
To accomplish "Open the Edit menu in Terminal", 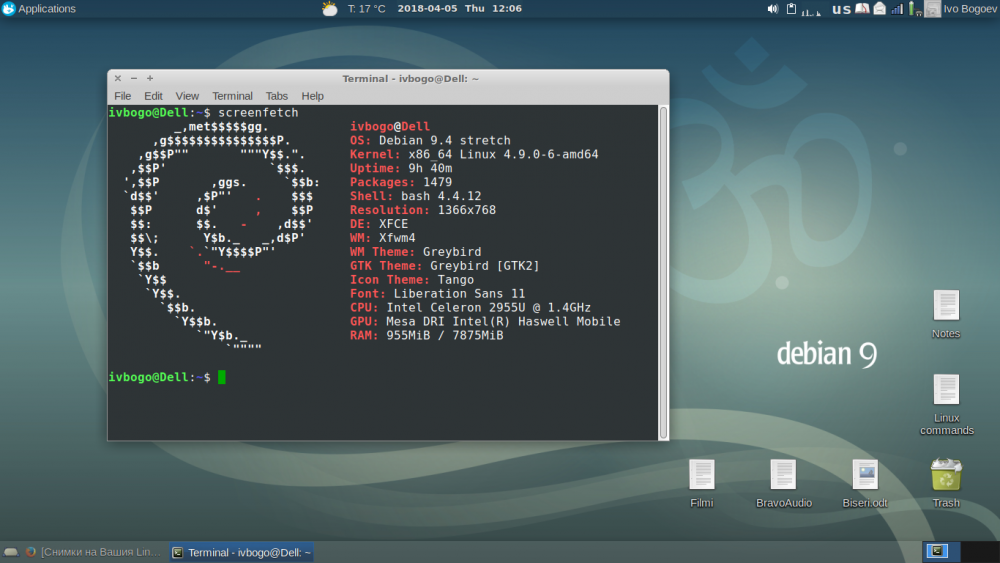I will click(x=153, y=96).
